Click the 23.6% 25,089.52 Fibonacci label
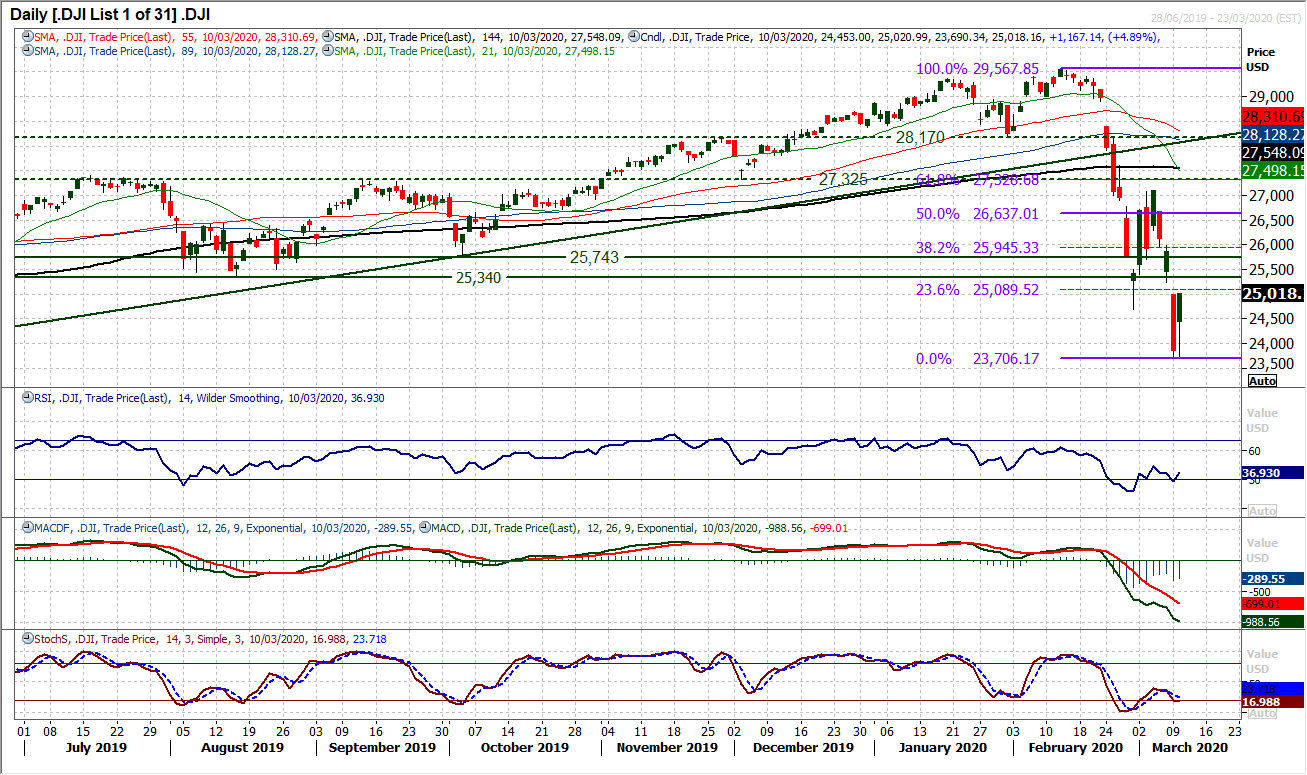This screenshot has width=1307, height=775. click(x=979, y=290)
